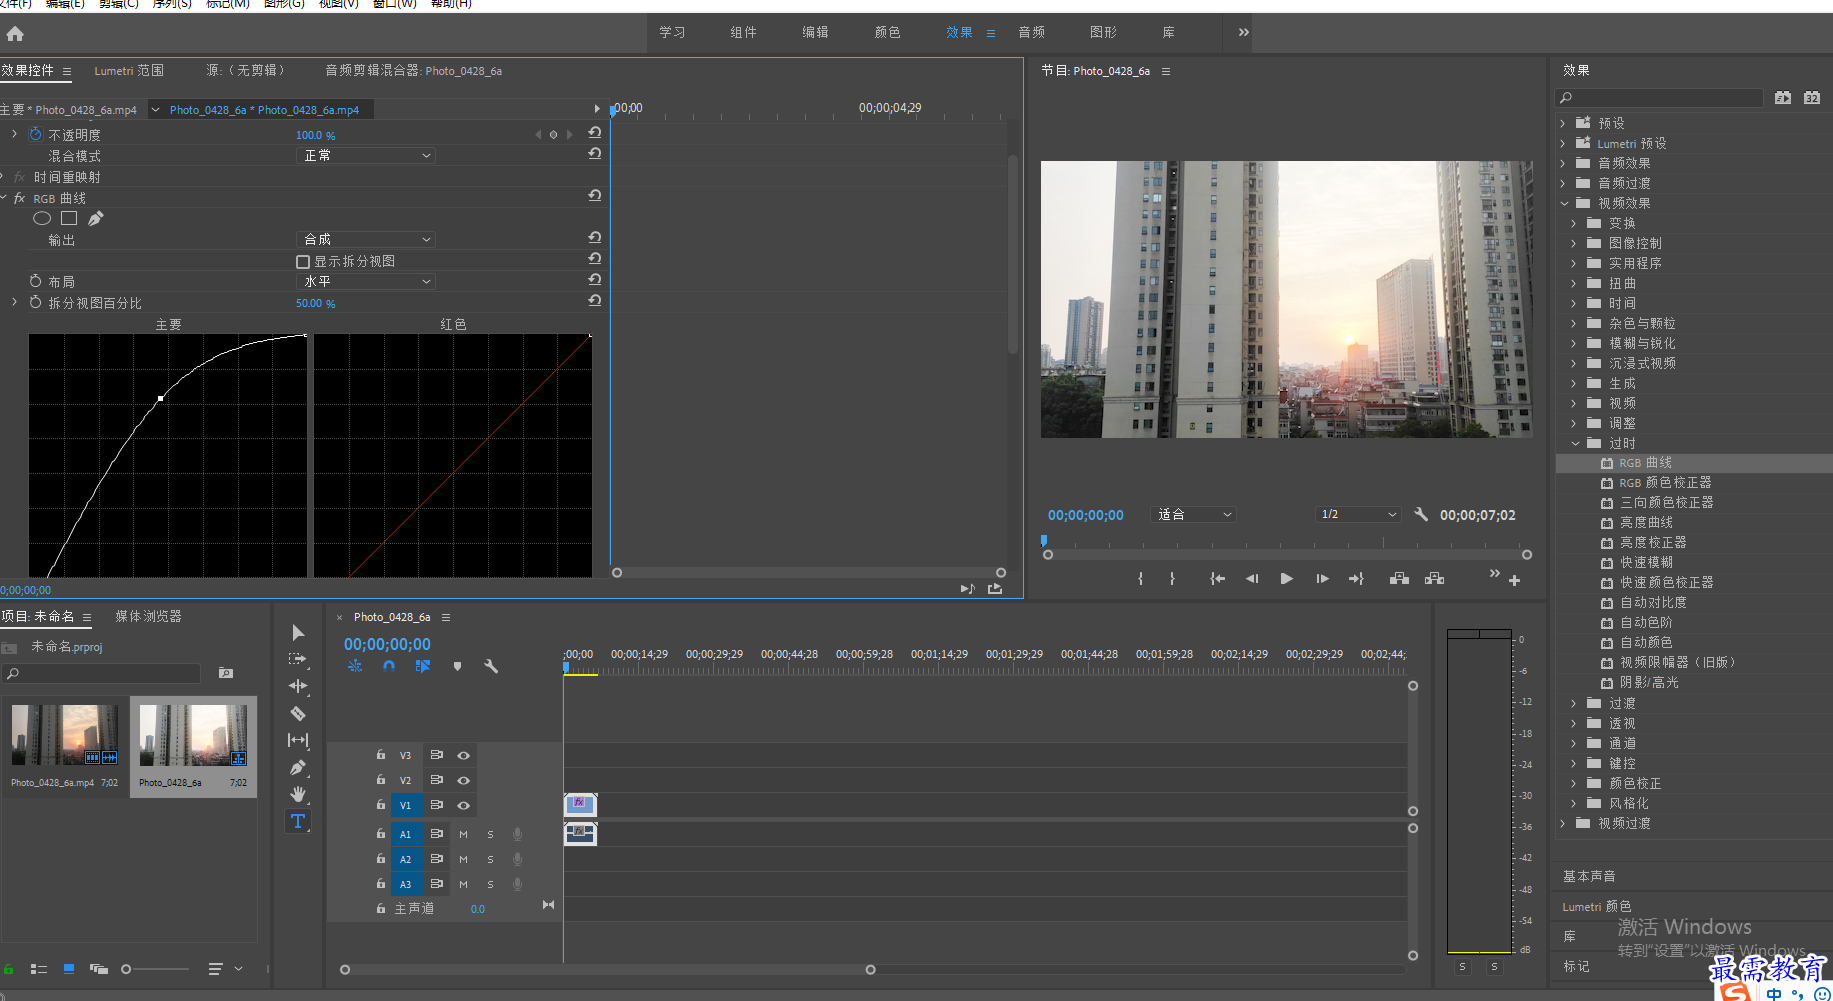This screenshot has height=1001, width=1833.
Task: Select the Type tool
Action: (x=298, y=821)
